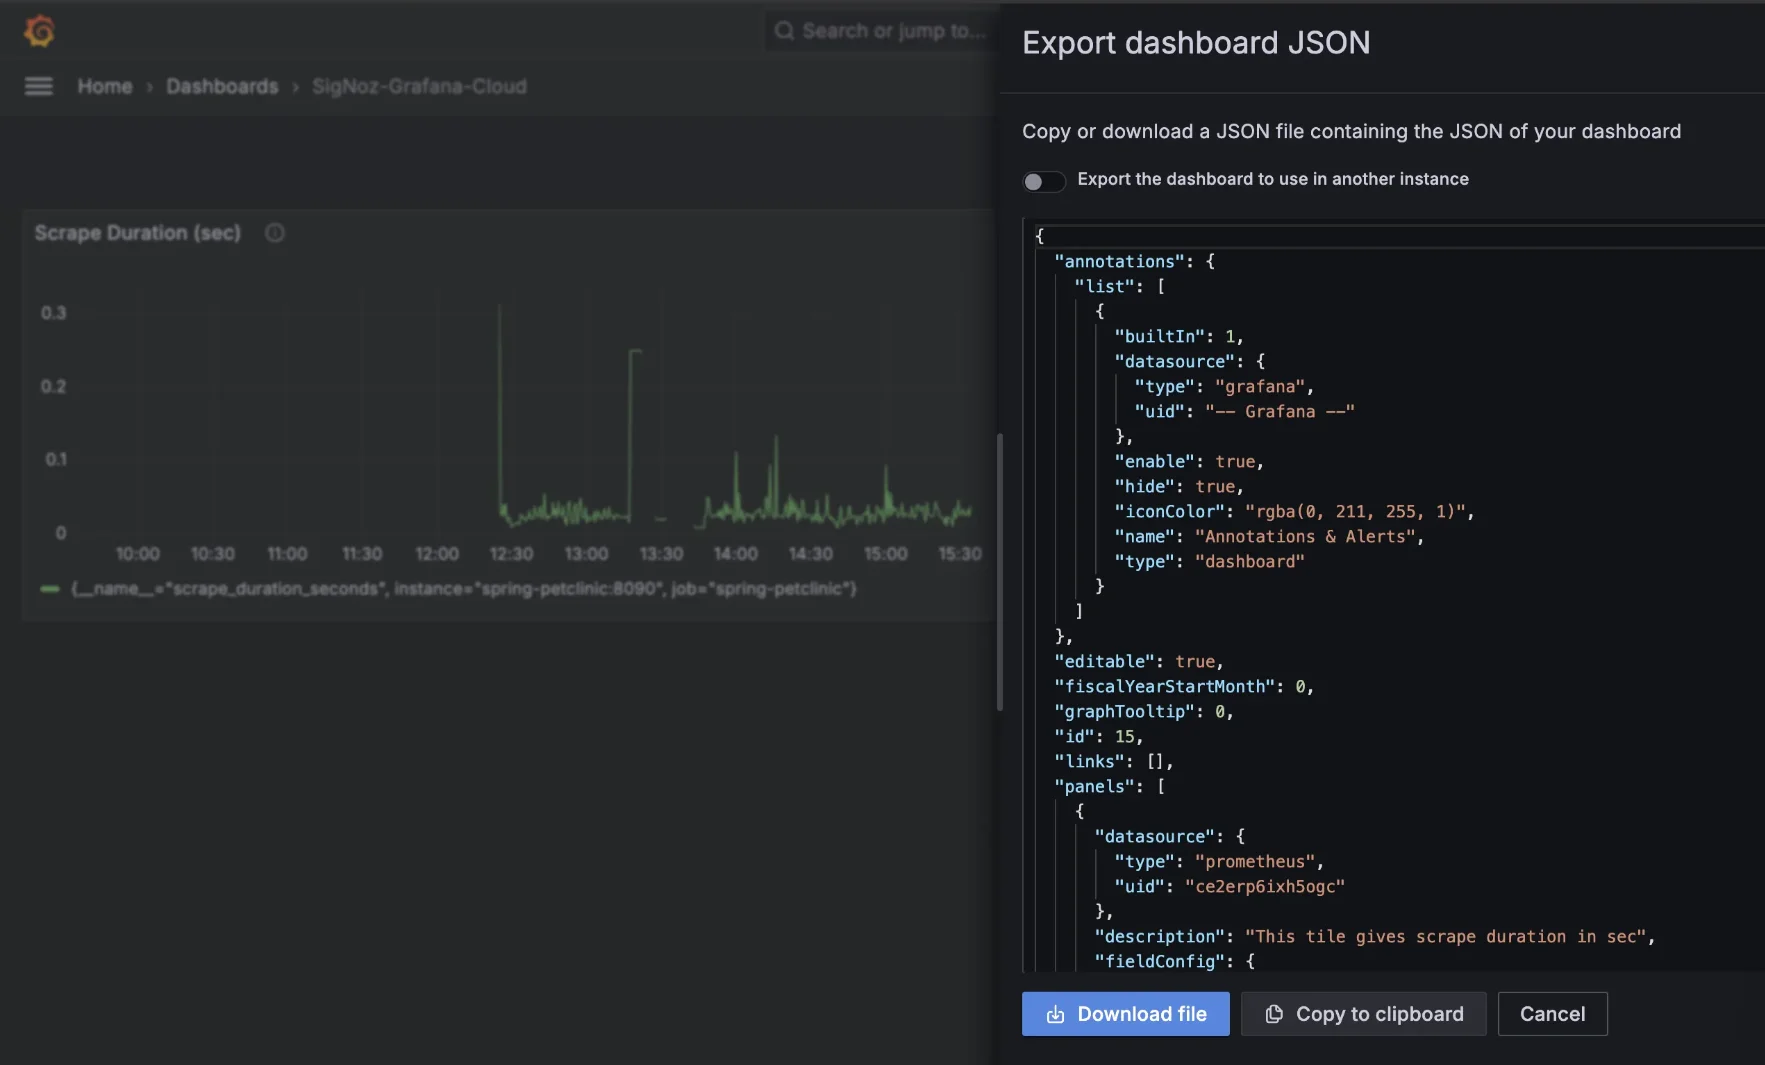Image resolution: width=1765 pixels, height=1065 pixels.
Task: Click the 12:30 time axis label
Action: (511, 554)
